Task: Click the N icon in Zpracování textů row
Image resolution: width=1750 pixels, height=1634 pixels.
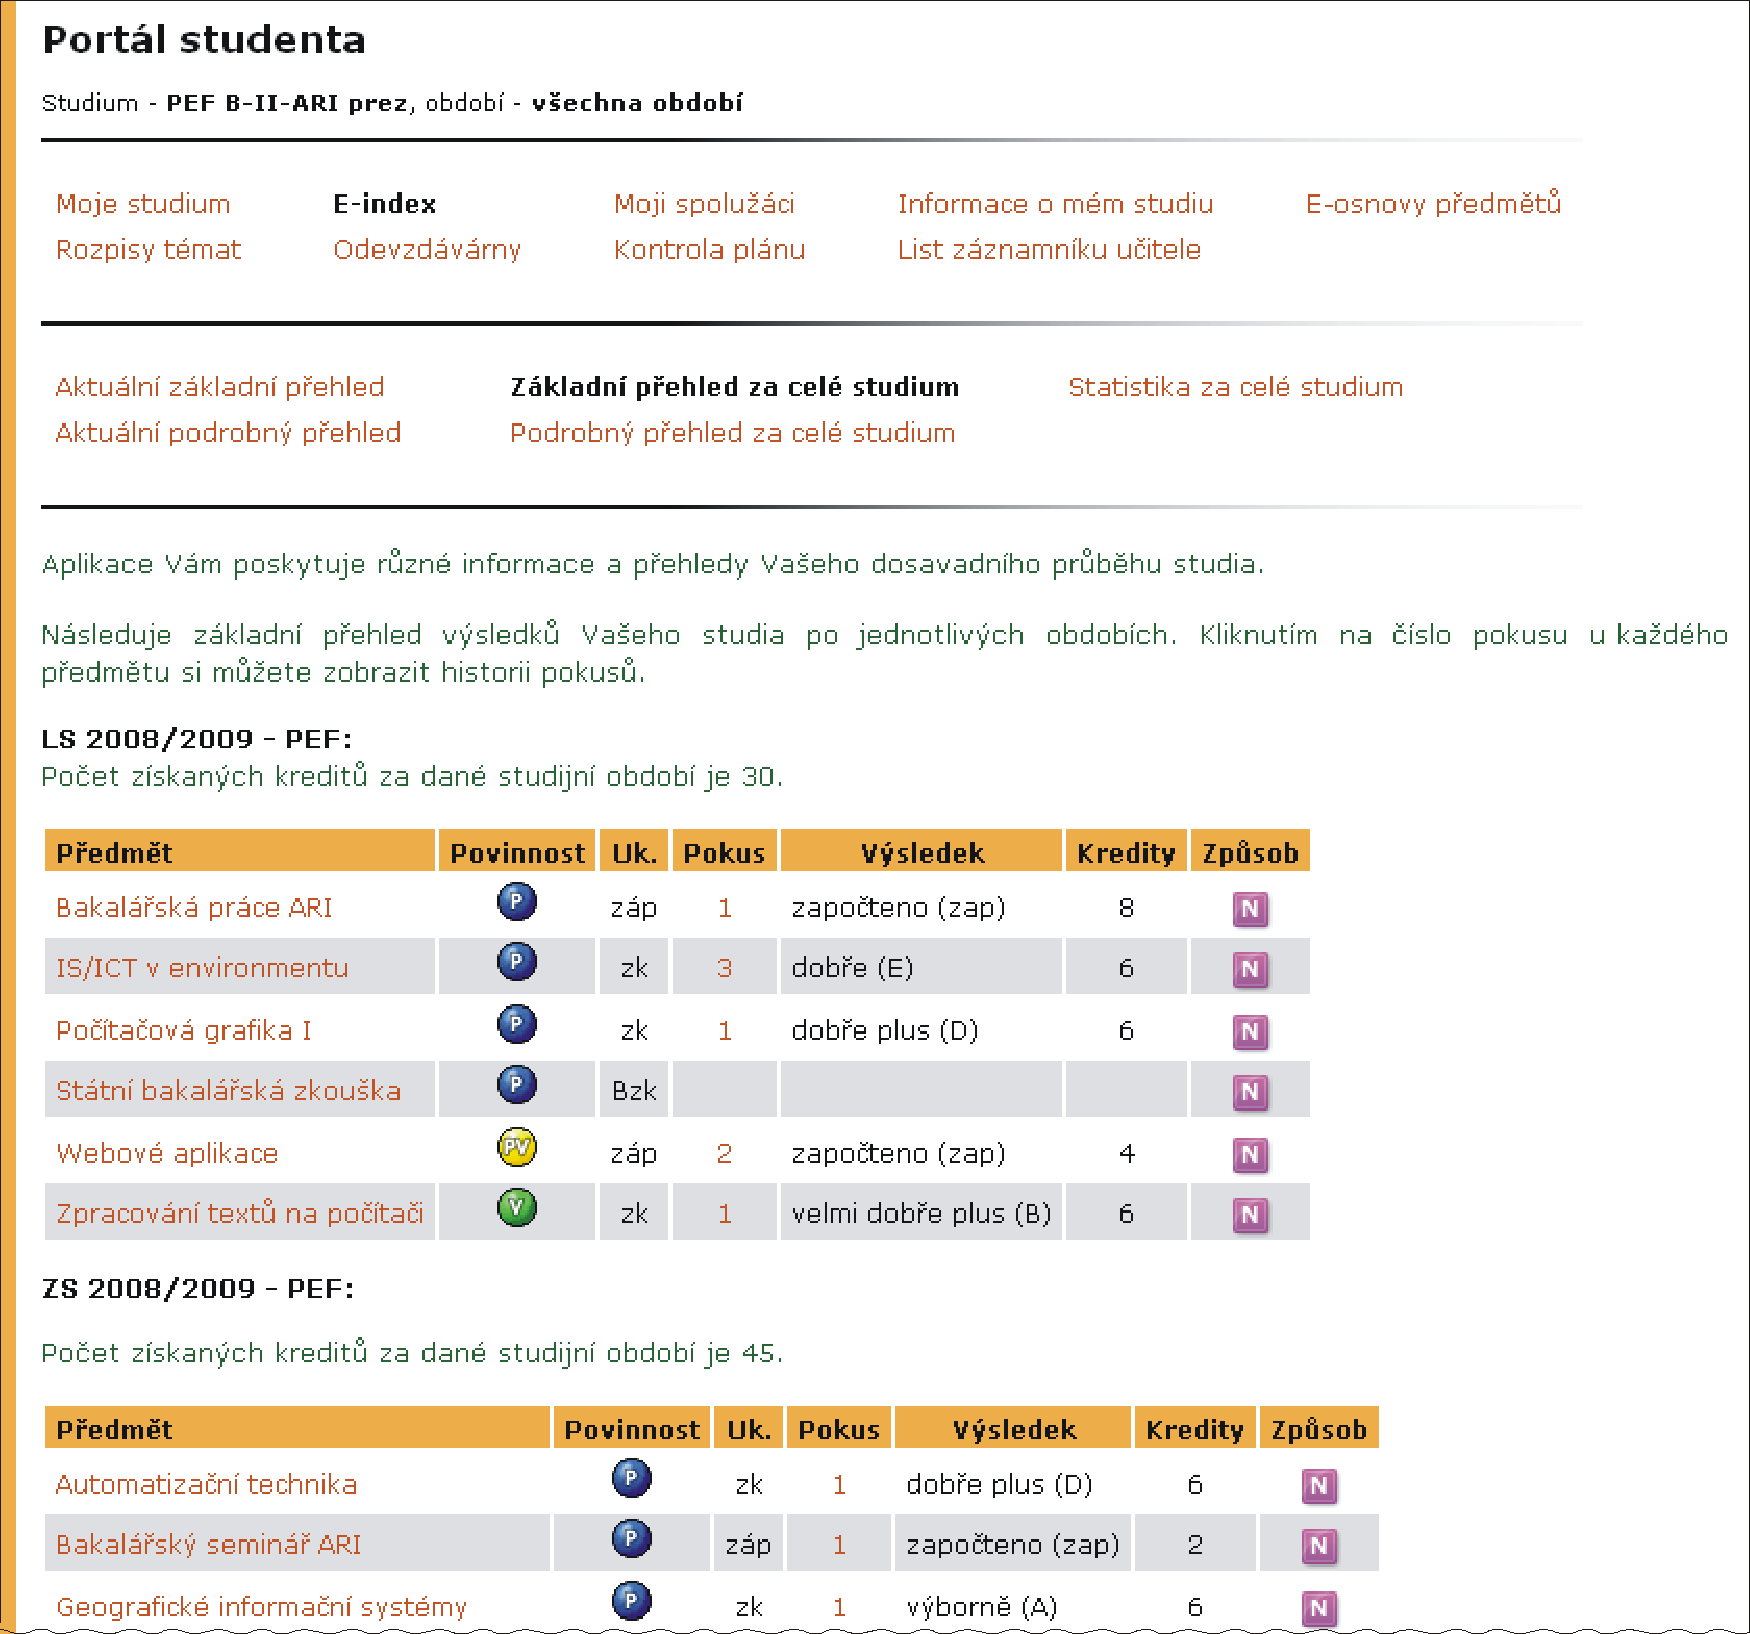Action: pos(1250,1216)
